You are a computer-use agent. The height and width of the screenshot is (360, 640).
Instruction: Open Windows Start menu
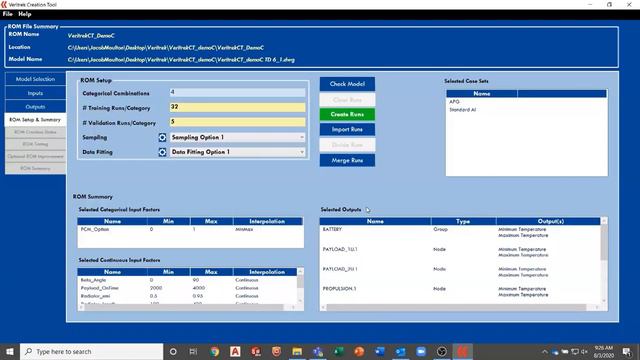click(10, 351)
